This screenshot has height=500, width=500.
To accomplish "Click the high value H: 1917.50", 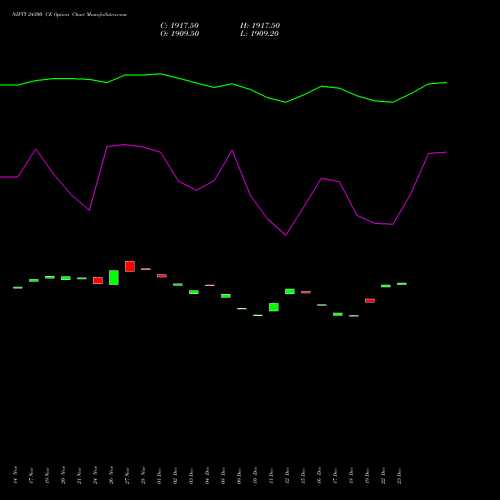I will tap(260, 26).
